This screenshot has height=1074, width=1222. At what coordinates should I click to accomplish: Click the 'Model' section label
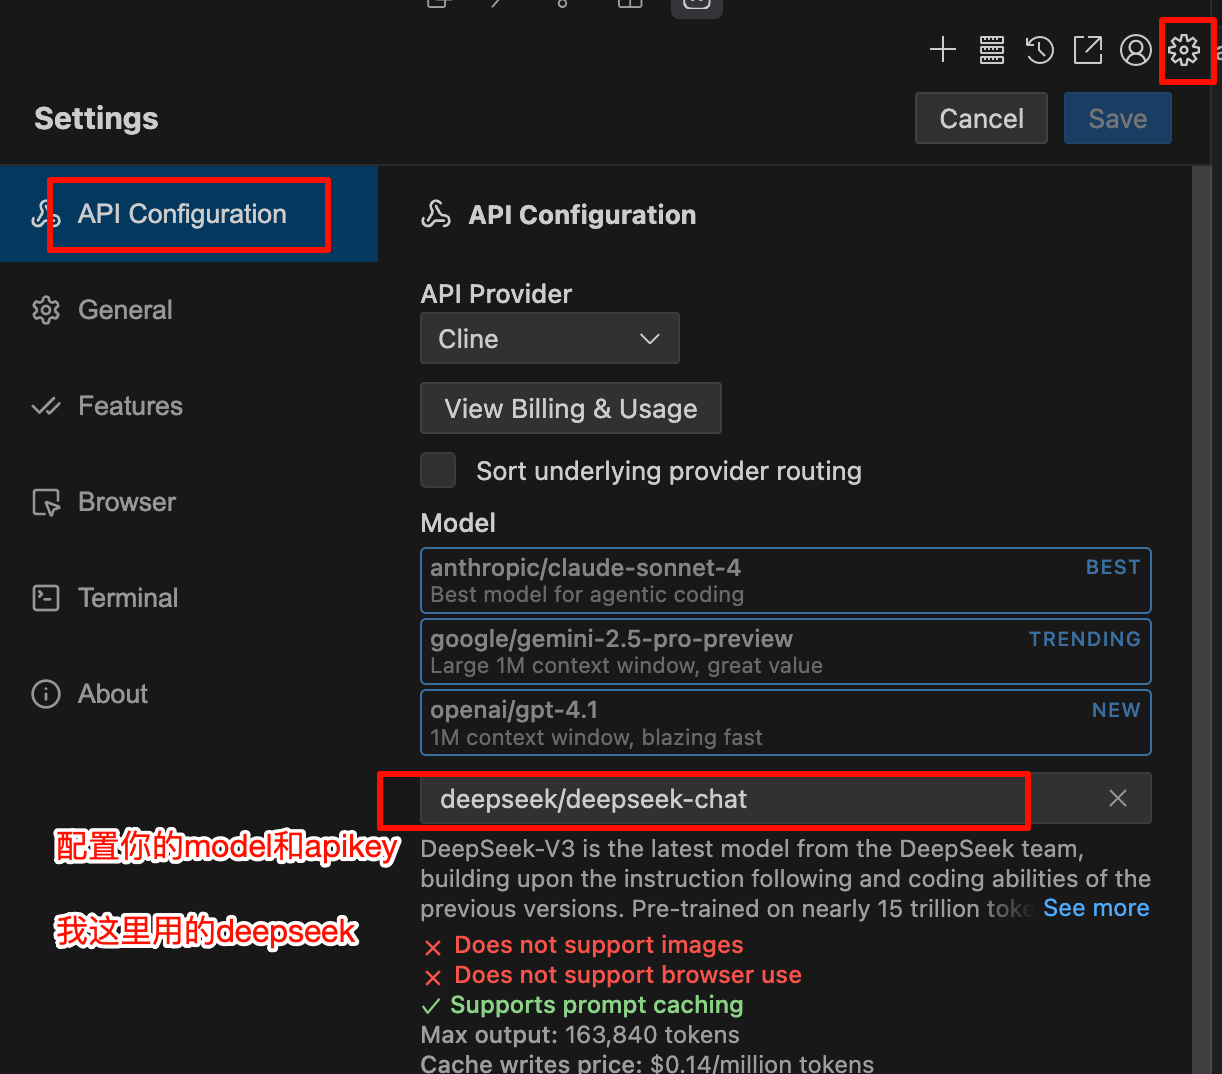click(458, 523)
